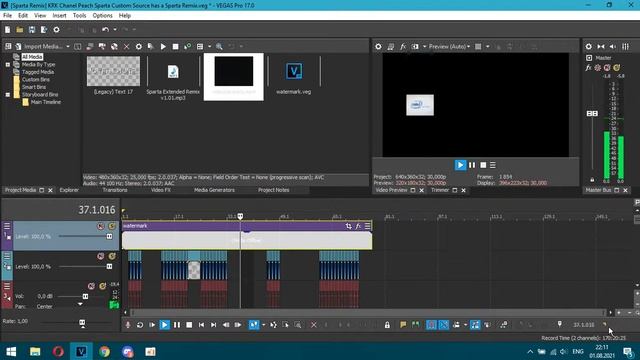Open Import Media dropdown arrow
Viewport: 640px width, 360px height.
click(x=68, y=47)
